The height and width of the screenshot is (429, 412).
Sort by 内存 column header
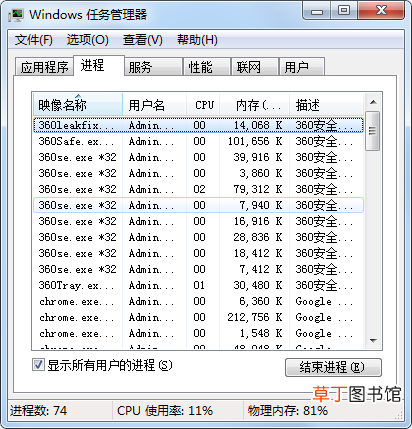pos(255,105)
